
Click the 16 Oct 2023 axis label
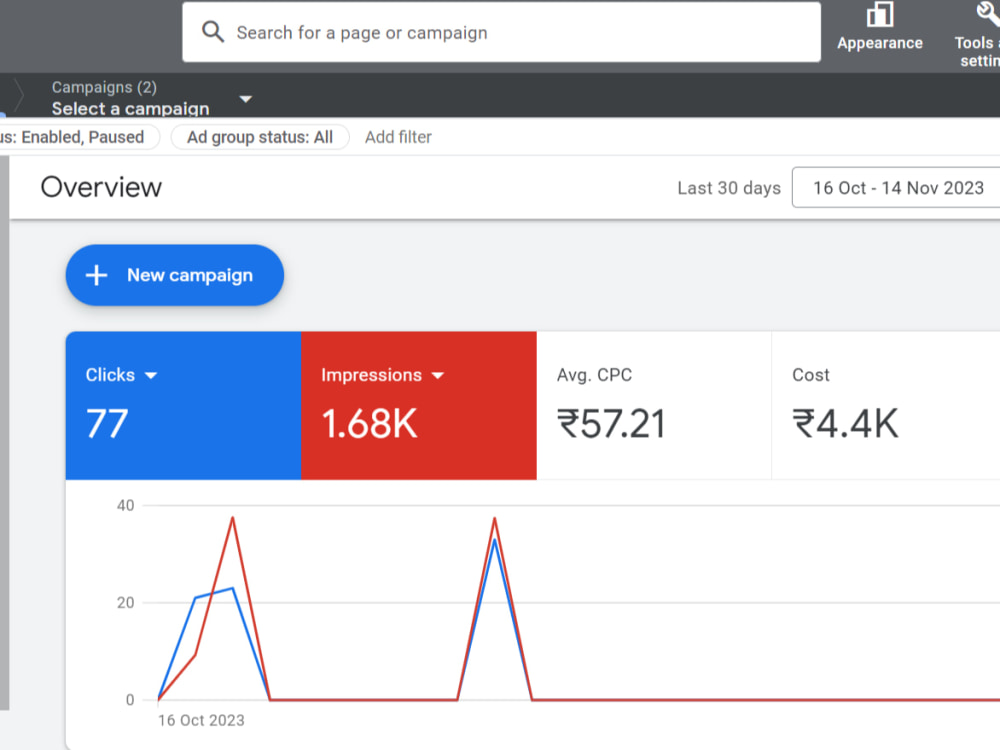pyautogui.click(x=201, y=721)
